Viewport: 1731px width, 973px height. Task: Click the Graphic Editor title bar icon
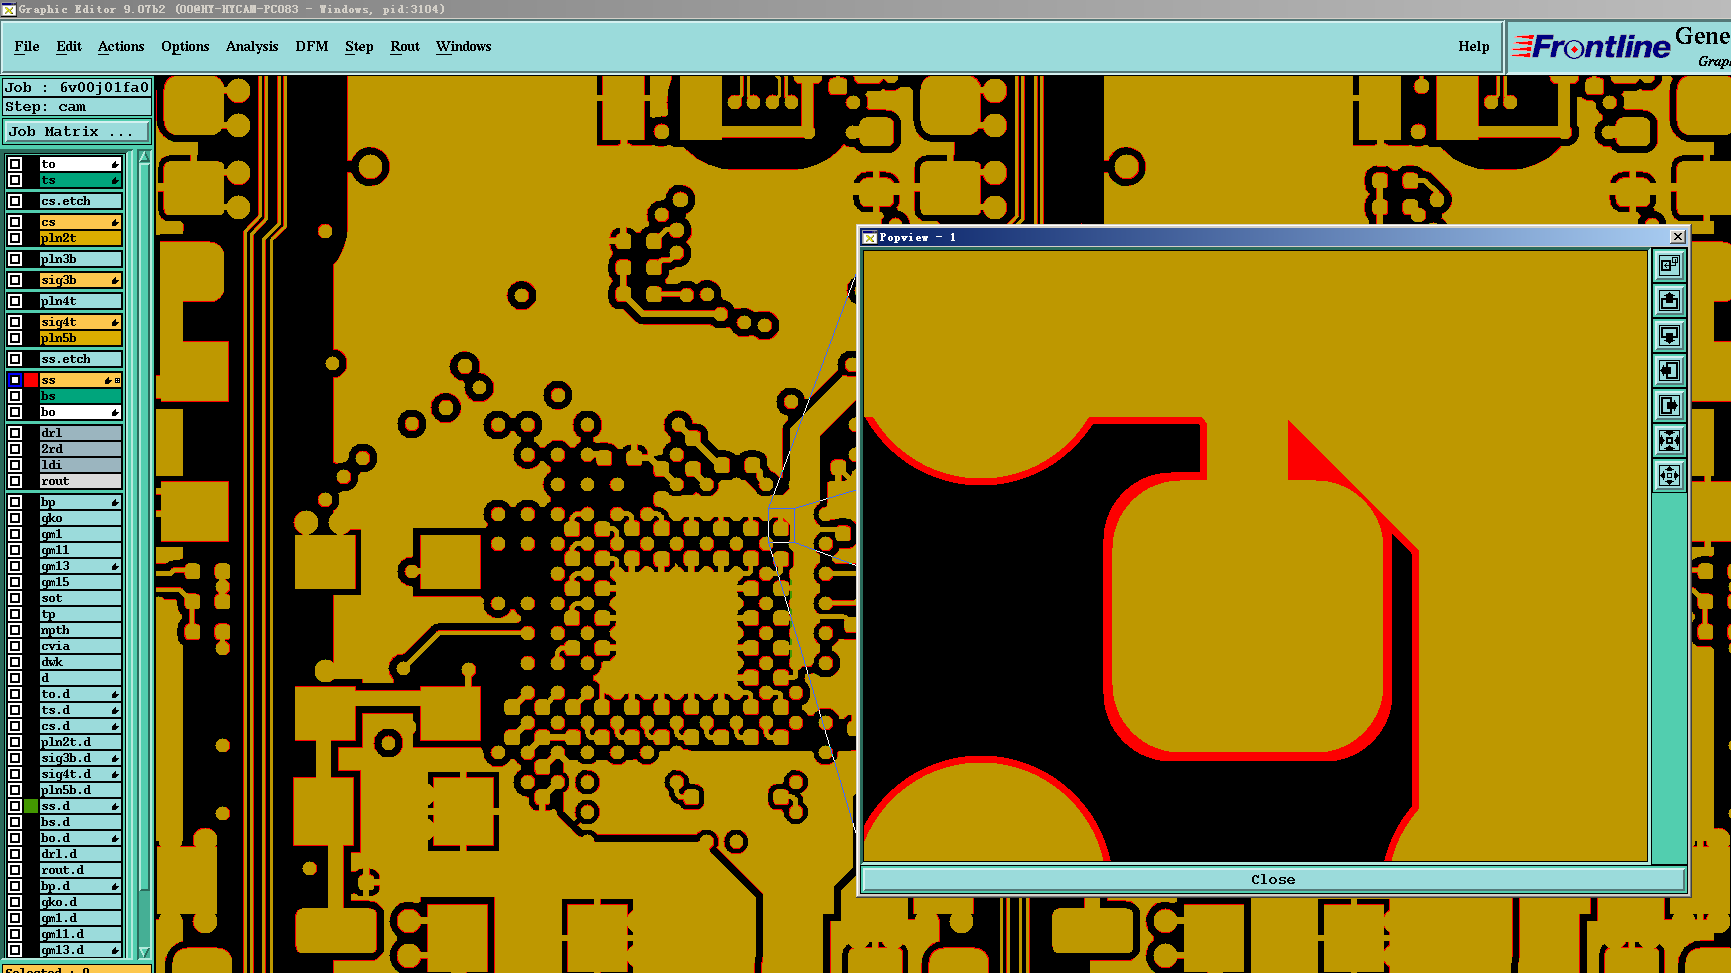(8, 9)
